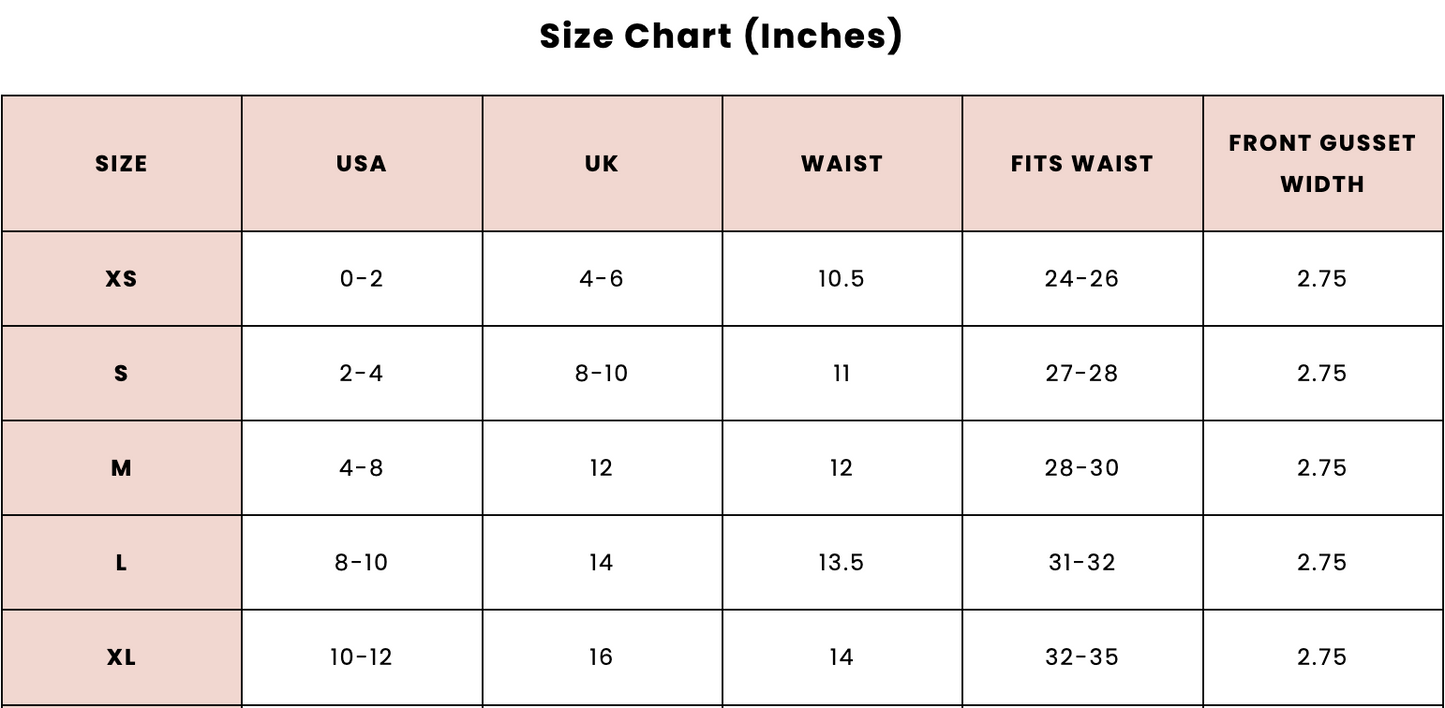Screen dimensions: 1445x708
Task: Click the FRONT GUSSET WIDTH header
Action: [x=1322, y=164]
